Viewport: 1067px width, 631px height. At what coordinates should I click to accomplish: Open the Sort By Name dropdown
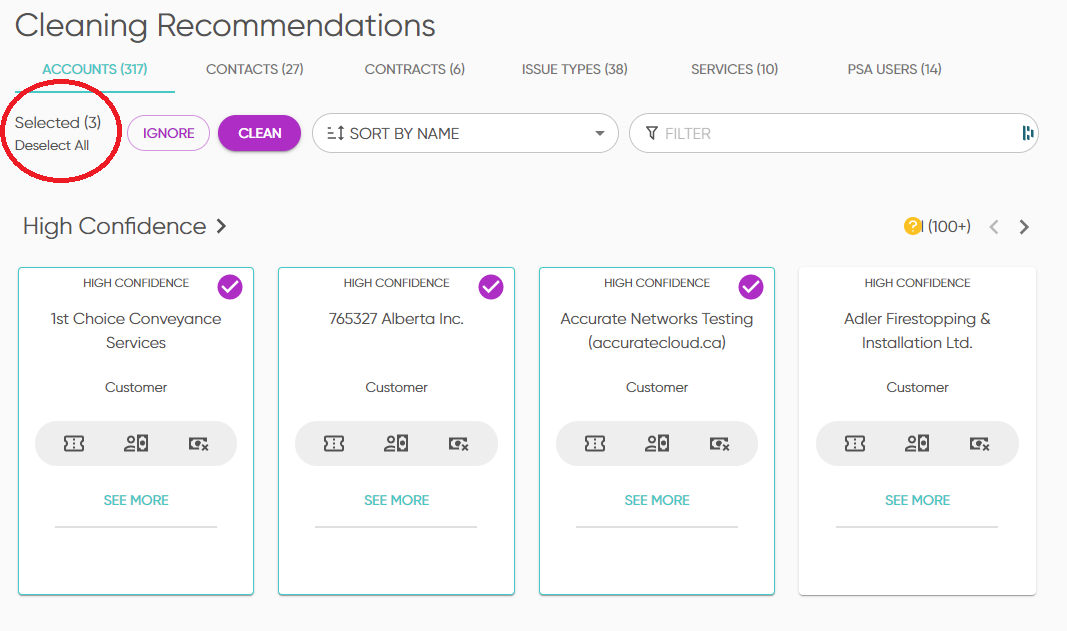(465, 133)
